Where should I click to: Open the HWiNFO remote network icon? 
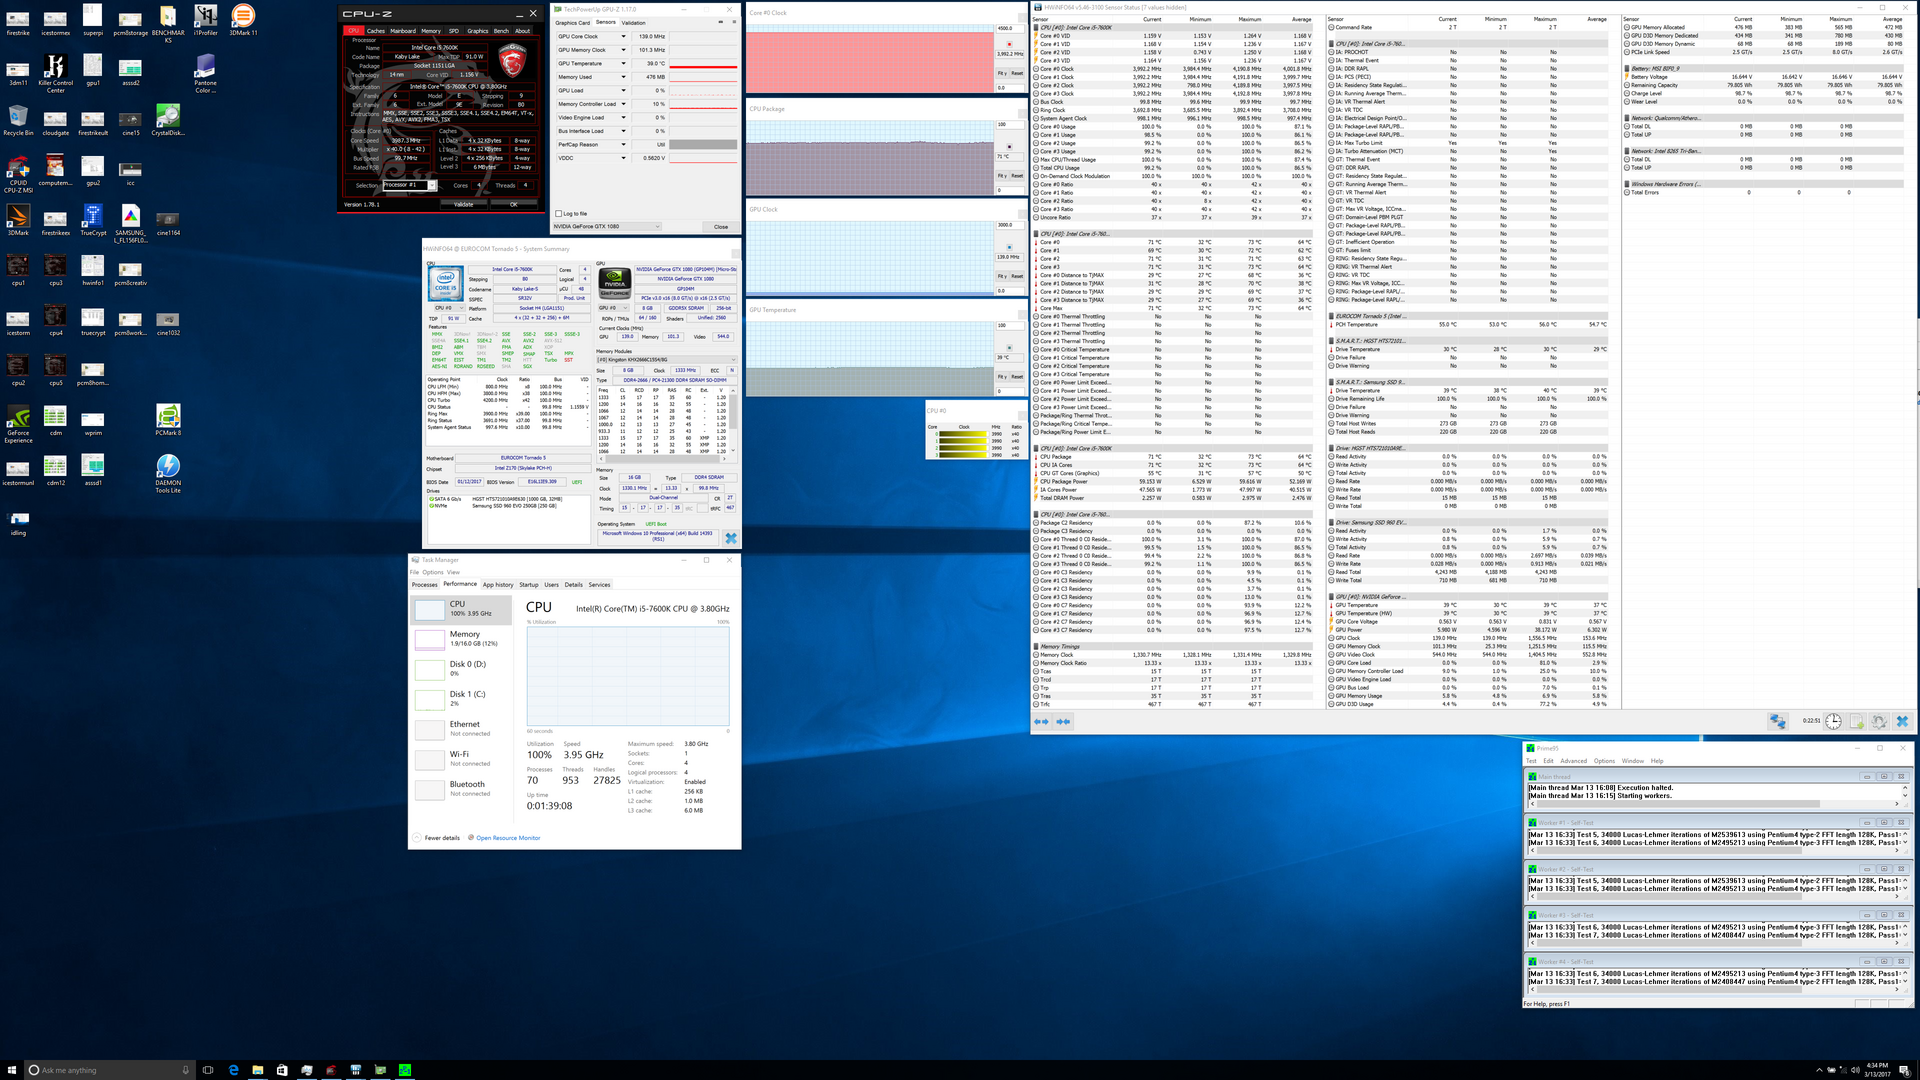point(1777,721)
